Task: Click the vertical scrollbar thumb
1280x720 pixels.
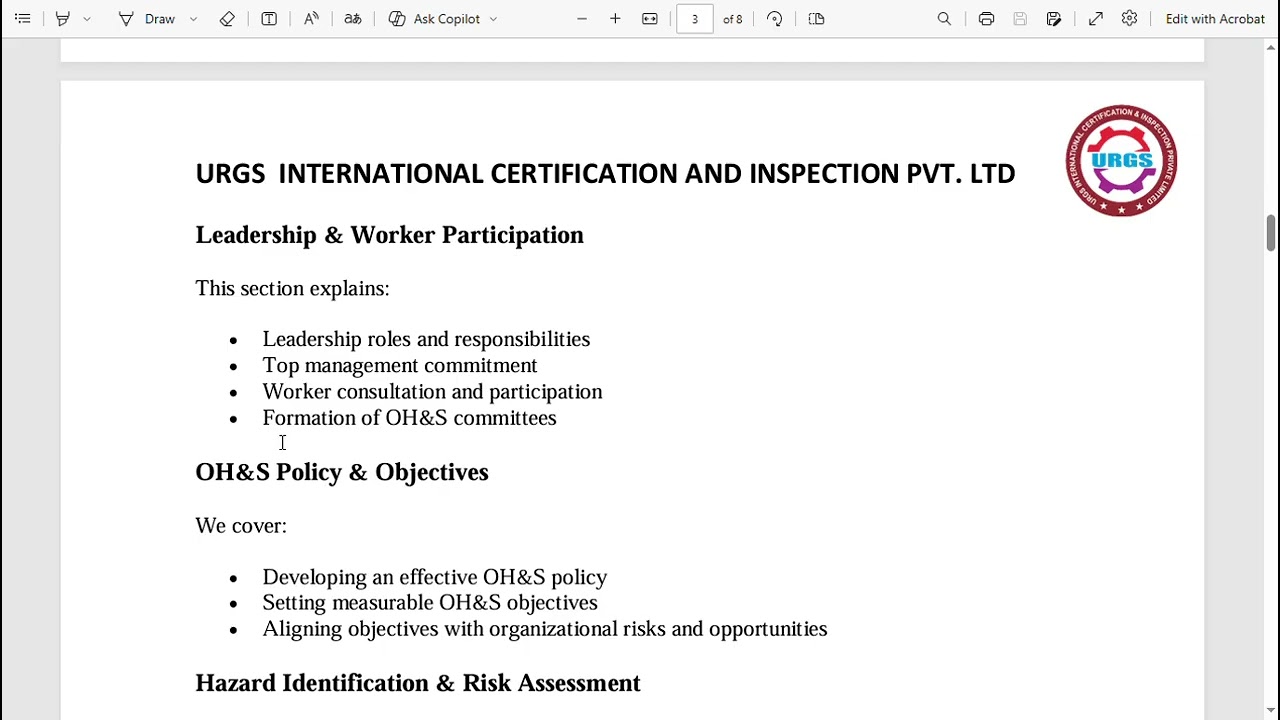Action: (x=1271, y=232)
